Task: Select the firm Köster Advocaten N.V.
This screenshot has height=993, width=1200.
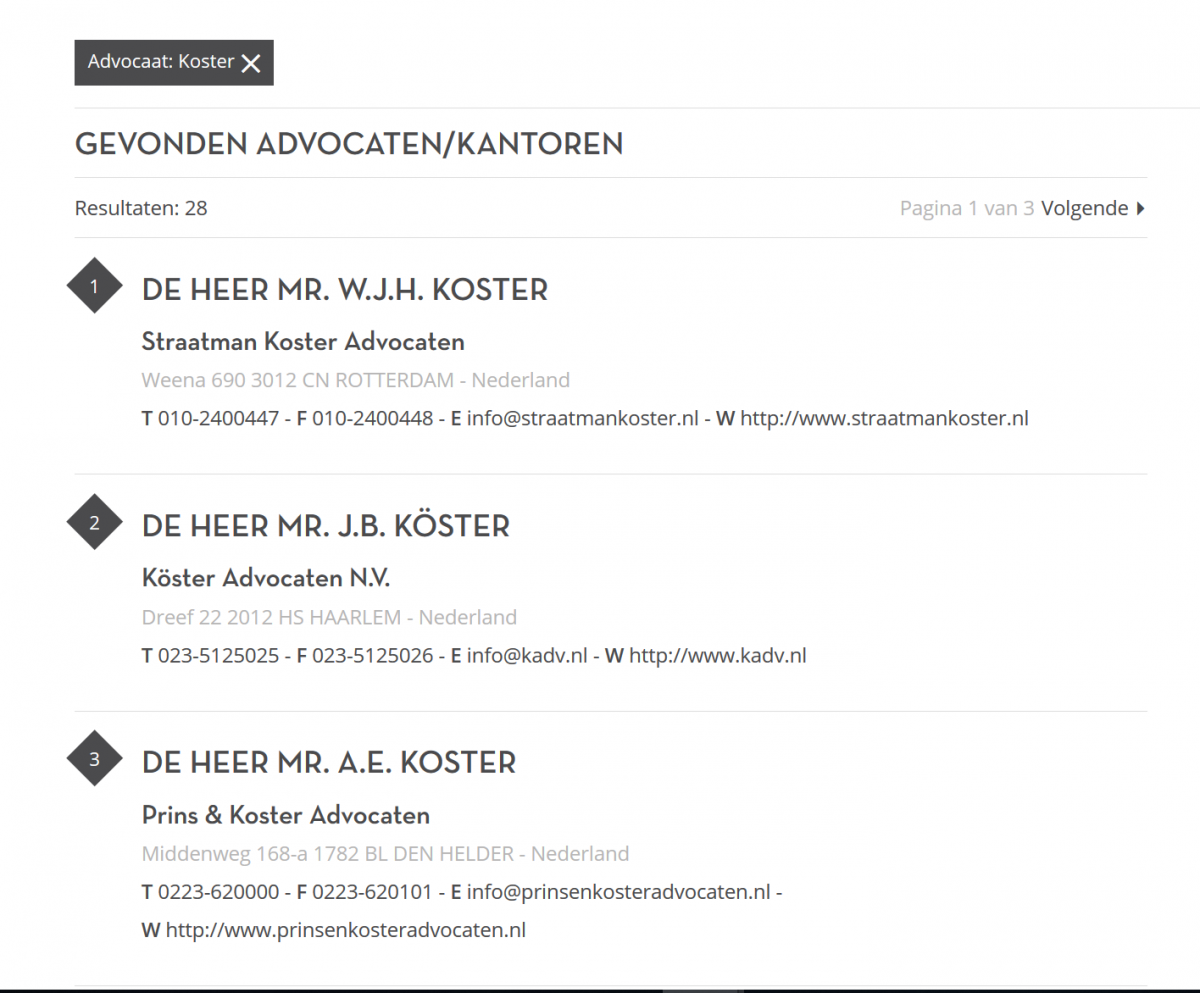Action: click(265, 578)
